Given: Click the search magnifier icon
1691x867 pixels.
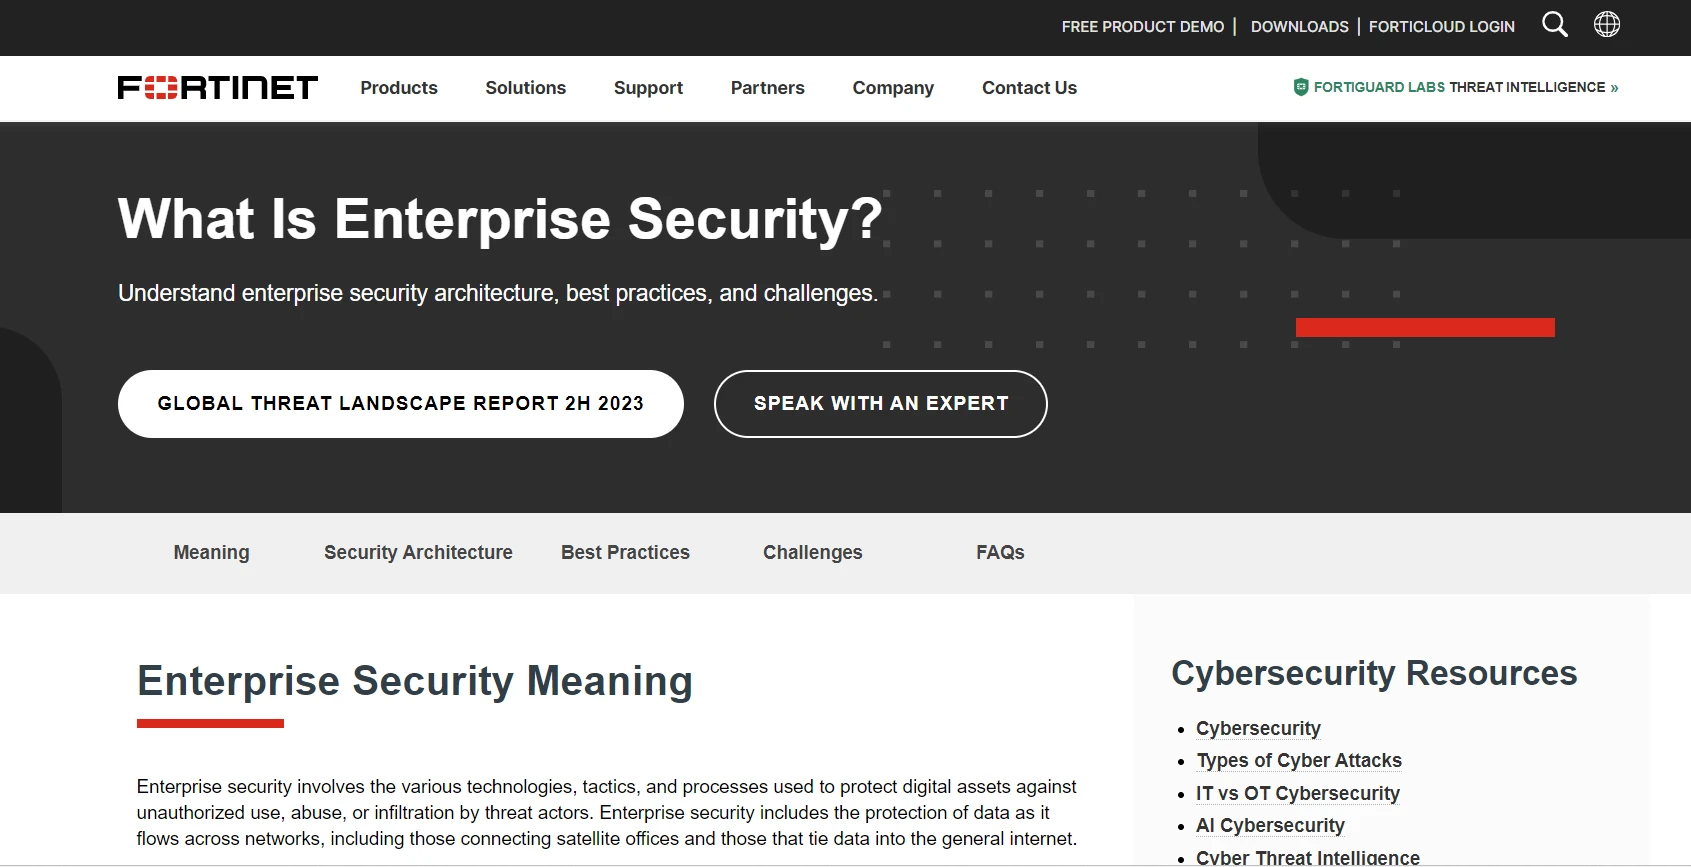Looking at the screenshot, I should click(x=1554, y=24).
